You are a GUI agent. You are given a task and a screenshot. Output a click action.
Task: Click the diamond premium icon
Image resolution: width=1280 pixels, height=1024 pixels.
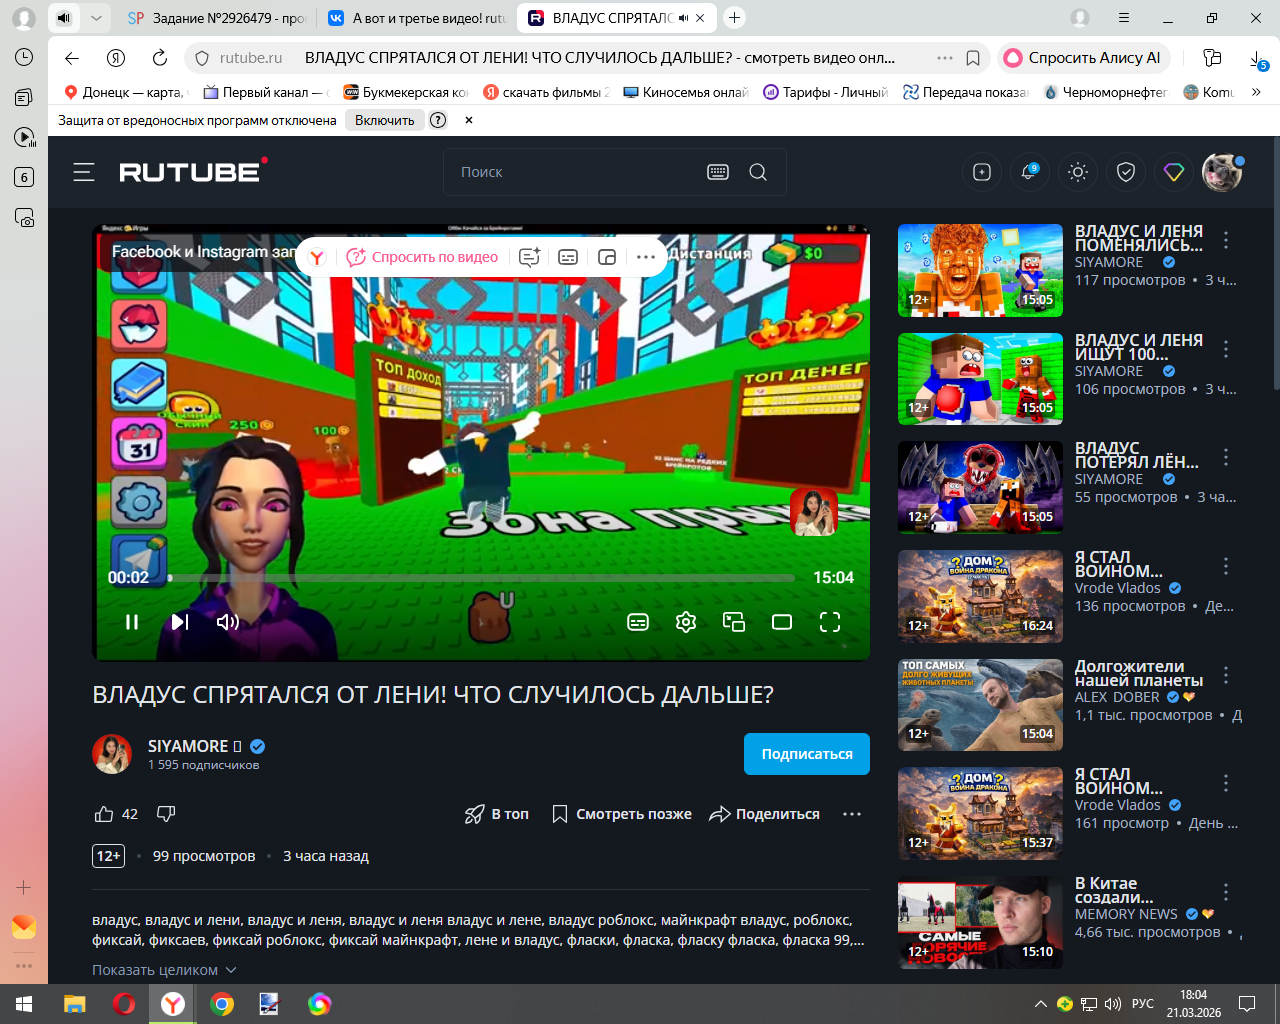coord(1174,172)
